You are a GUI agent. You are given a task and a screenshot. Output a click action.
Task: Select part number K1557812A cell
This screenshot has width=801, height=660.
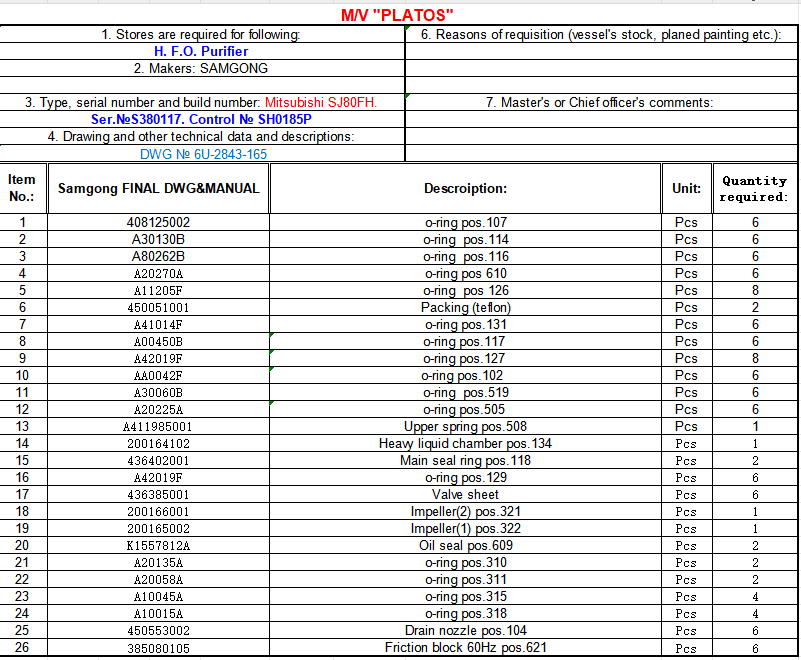click(158, 545)
